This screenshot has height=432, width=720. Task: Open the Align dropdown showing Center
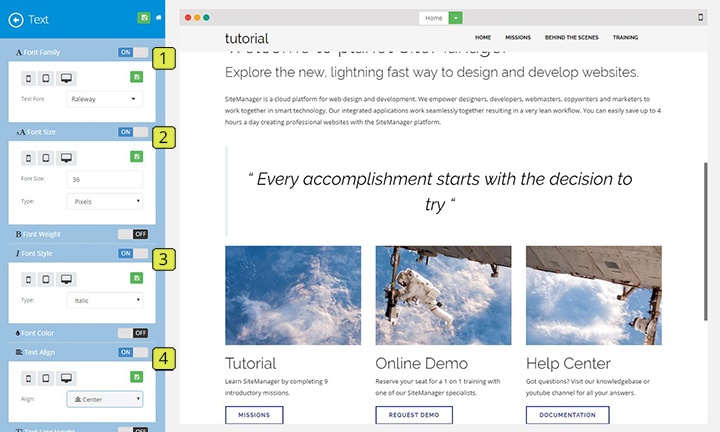coord(105,399)
